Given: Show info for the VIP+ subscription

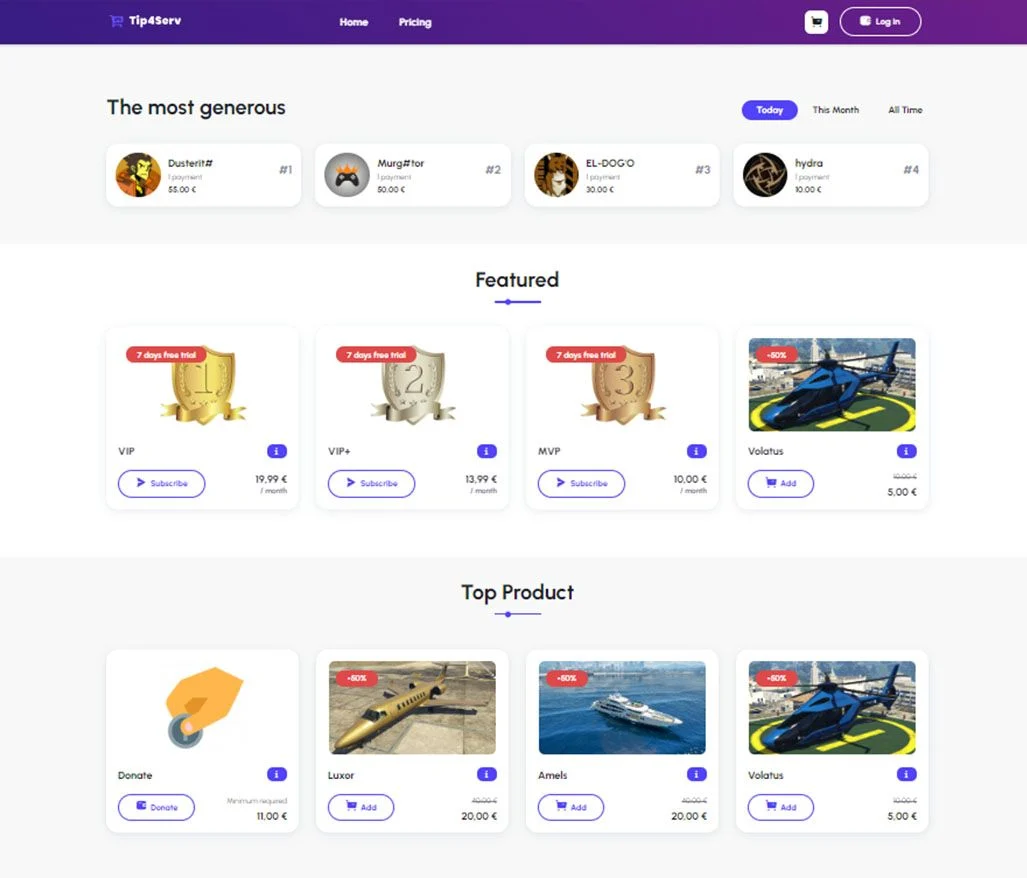Looking at the screenshot, I should point(487,451).
